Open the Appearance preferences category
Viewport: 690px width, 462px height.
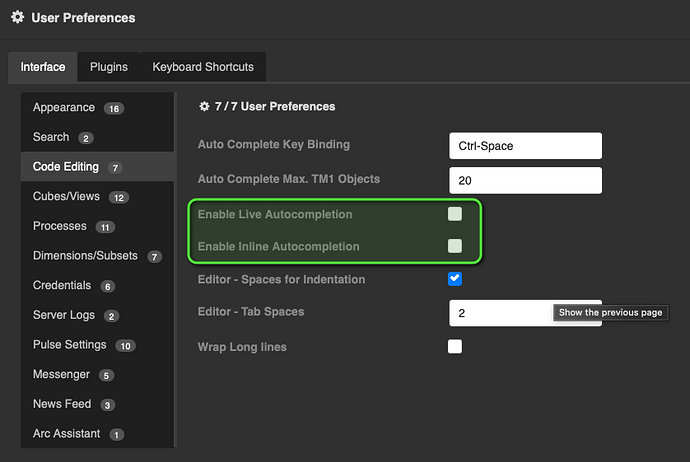64,108
